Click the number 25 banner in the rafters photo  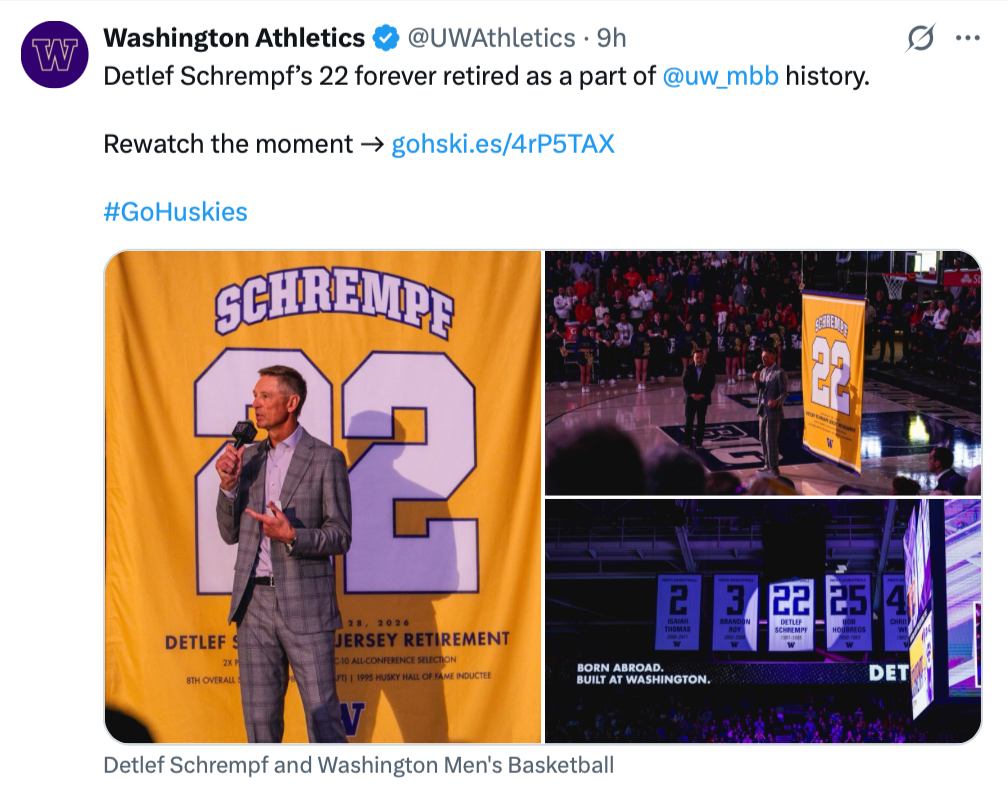pyautogui.click(x=848, y=610)
